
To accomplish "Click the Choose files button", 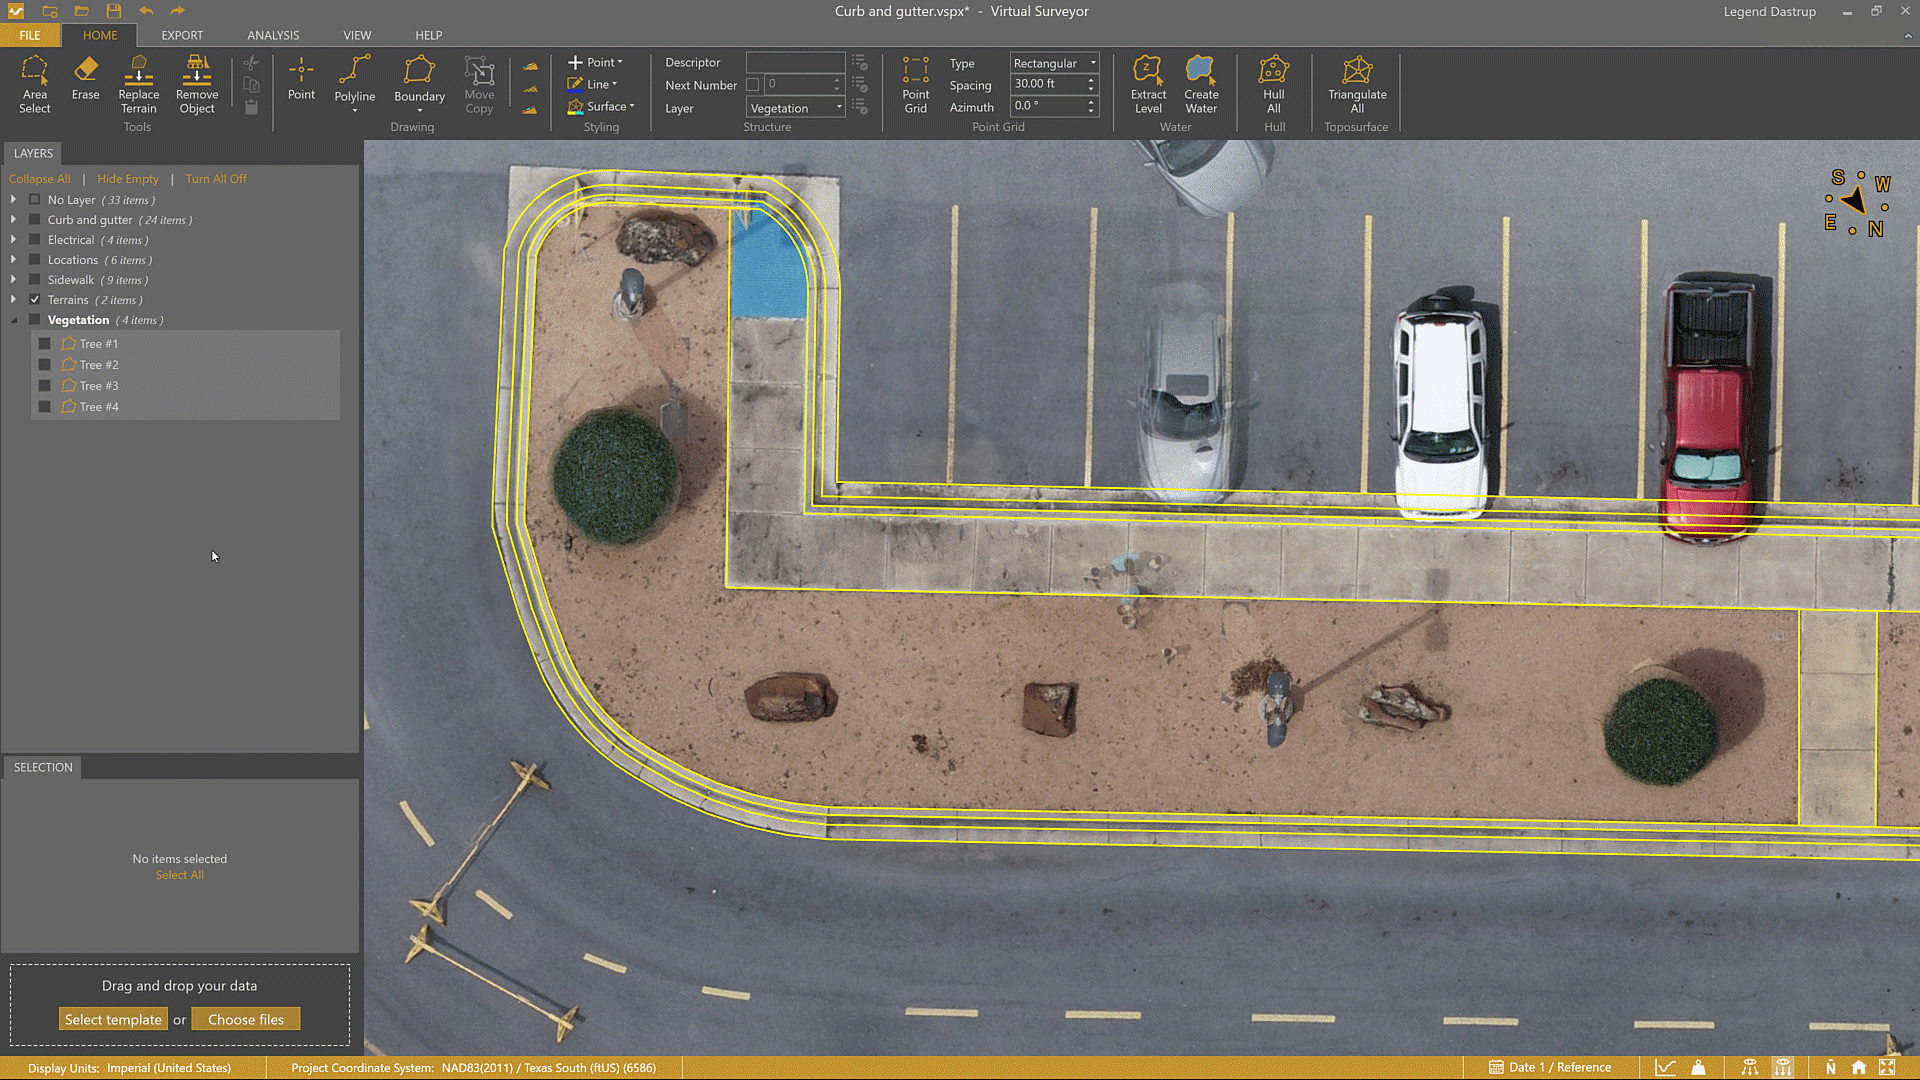I will pos(246,1018).
